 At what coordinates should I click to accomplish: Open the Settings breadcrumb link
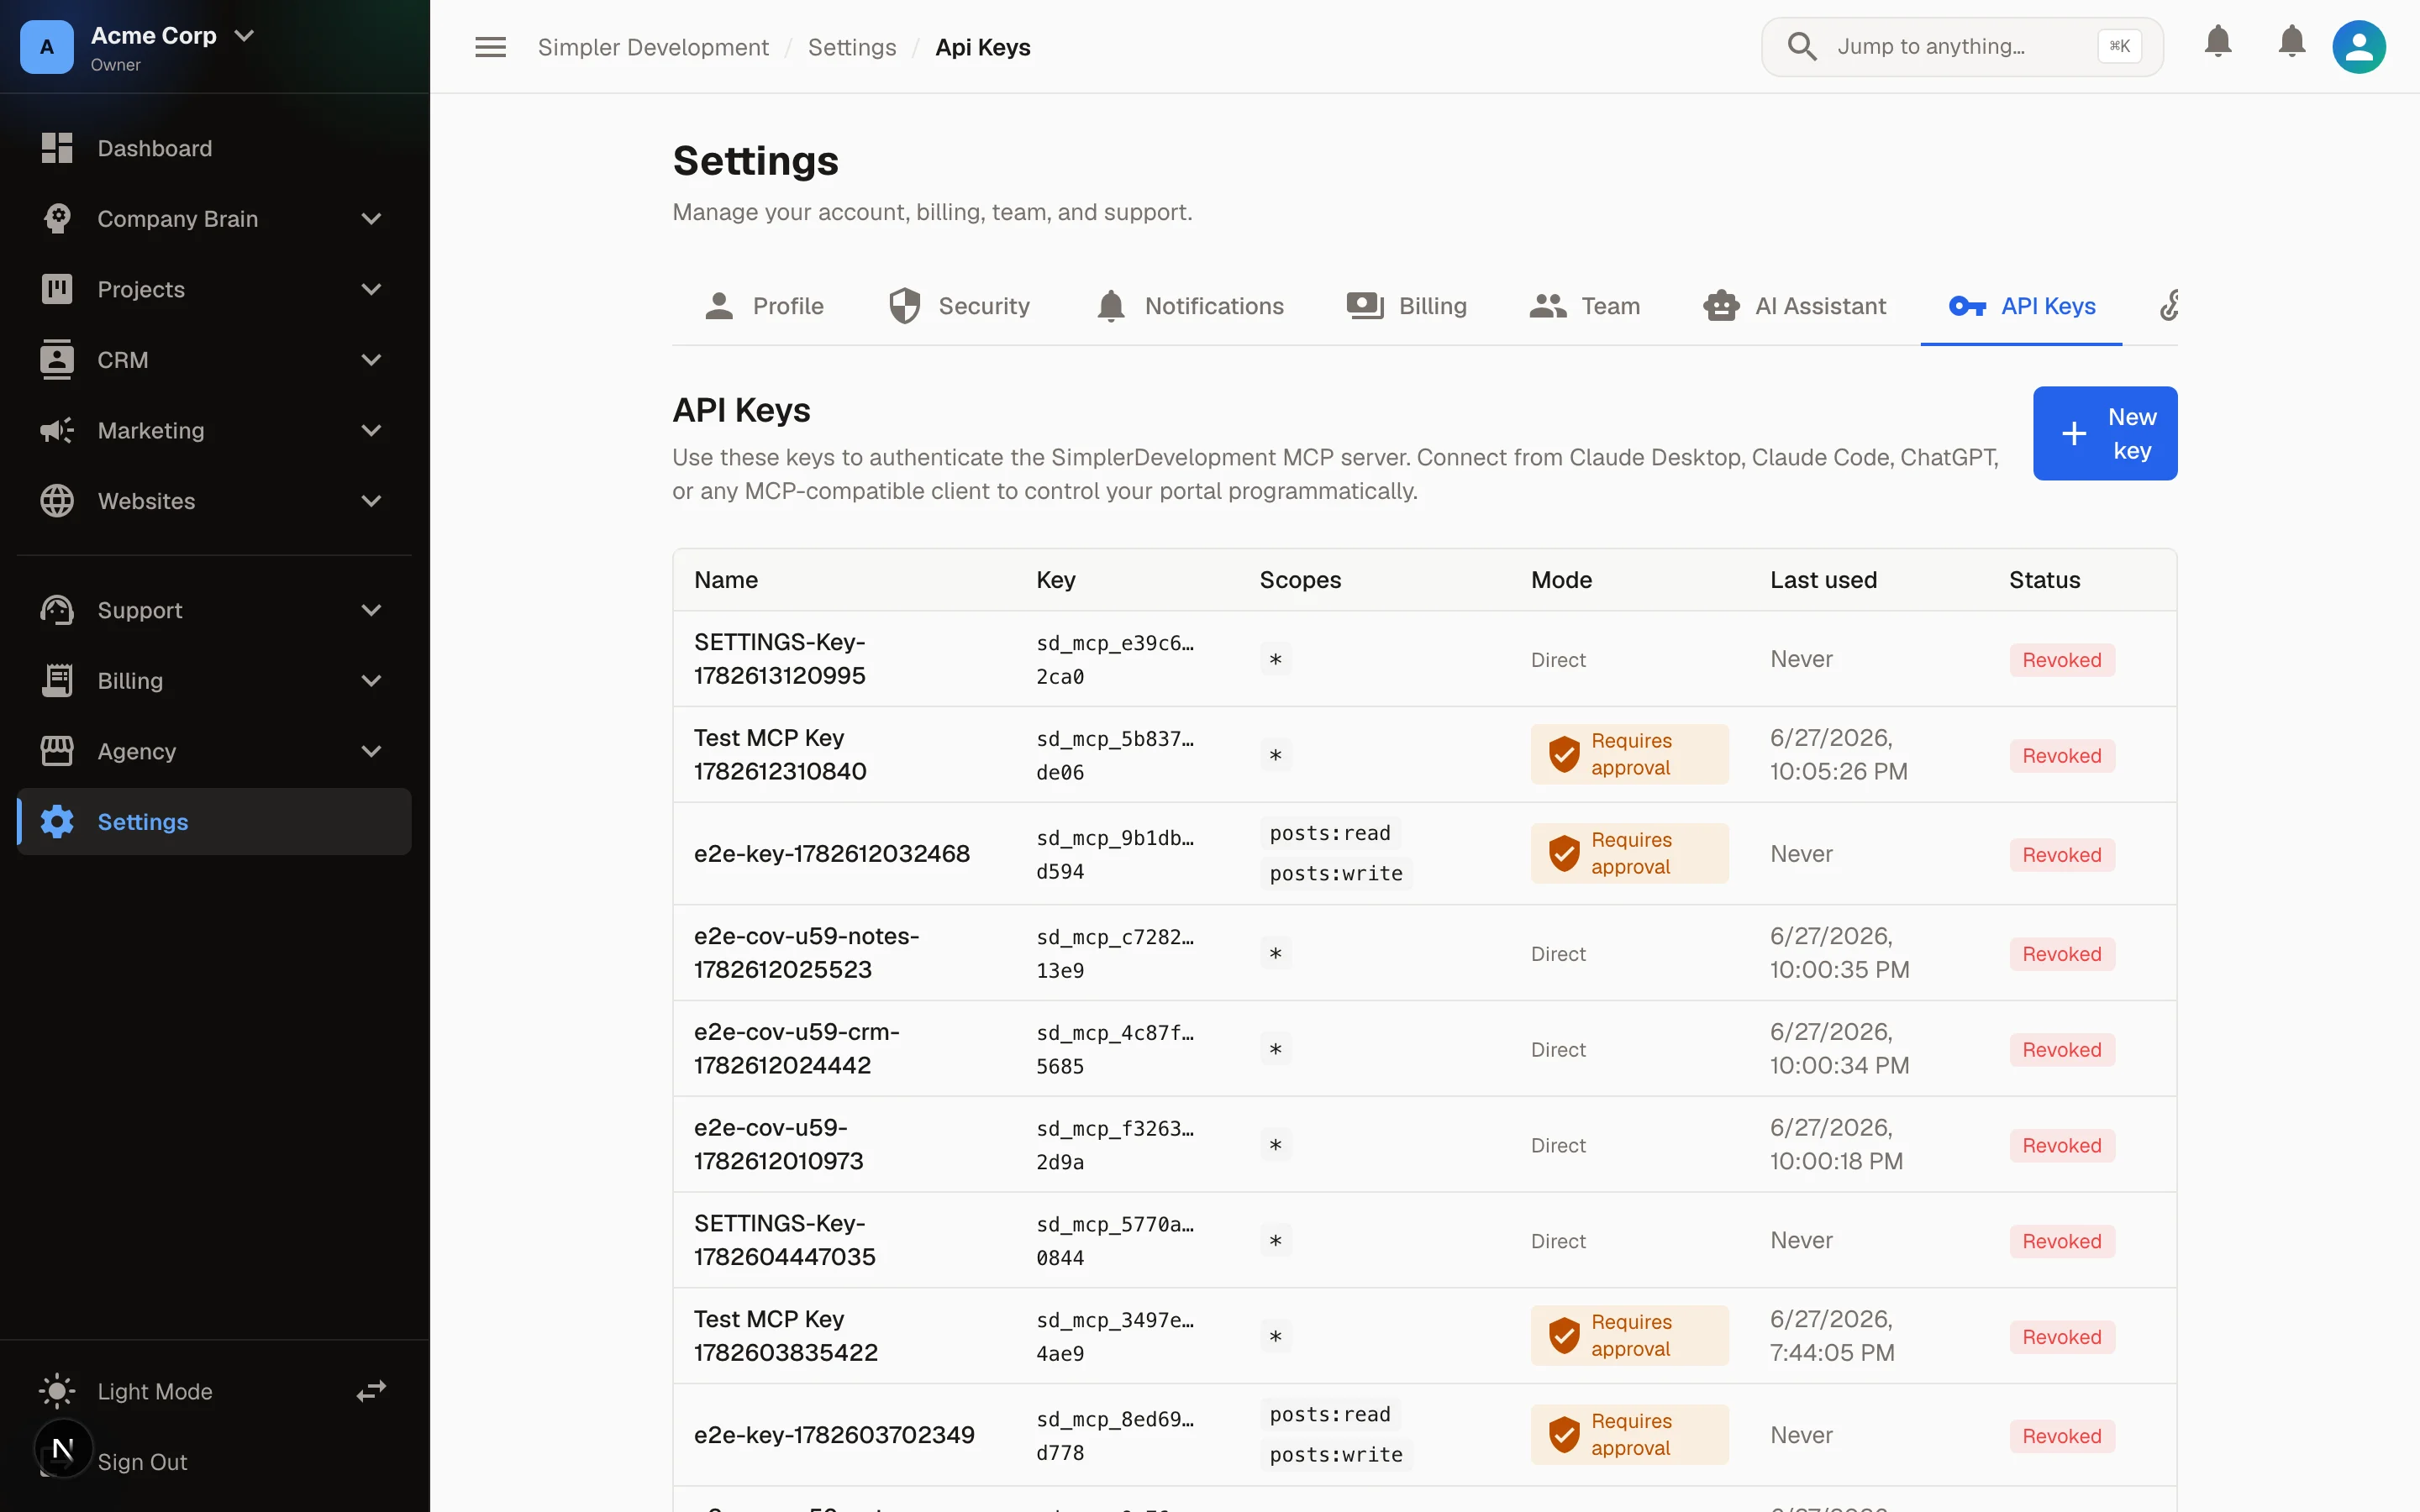click(x=852, y=47)
